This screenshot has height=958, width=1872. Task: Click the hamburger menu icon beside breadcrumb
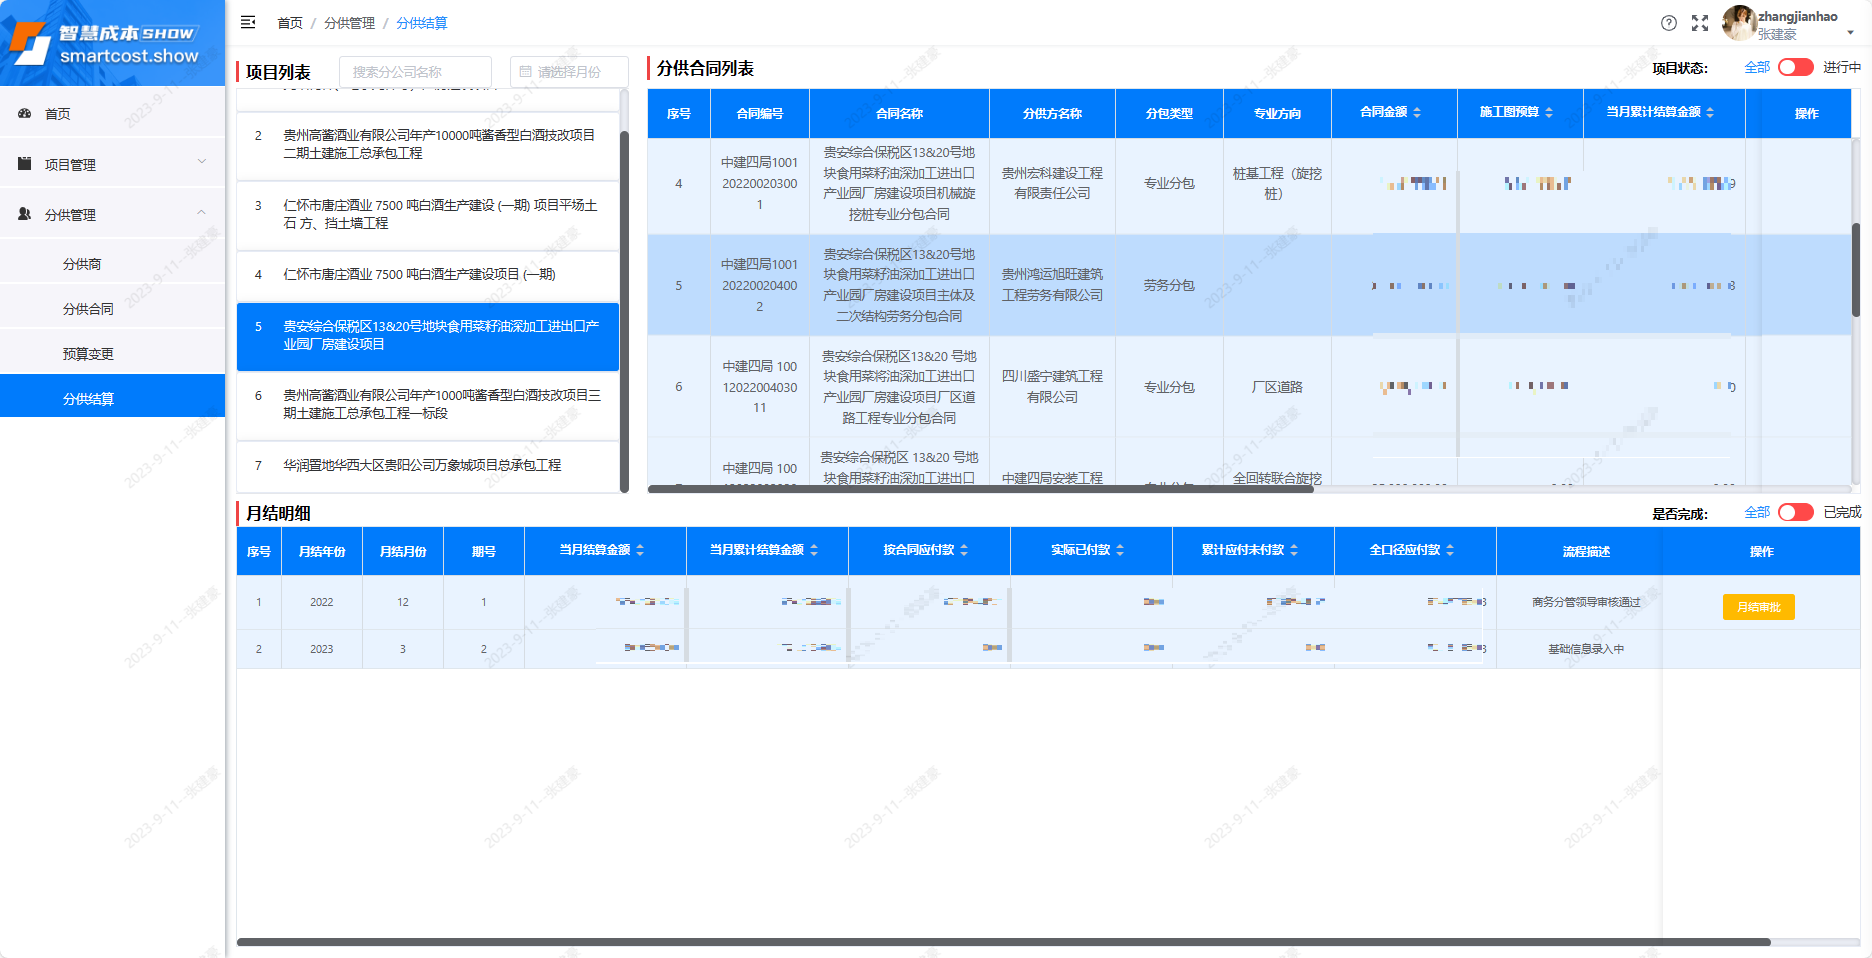click(248, 21)
